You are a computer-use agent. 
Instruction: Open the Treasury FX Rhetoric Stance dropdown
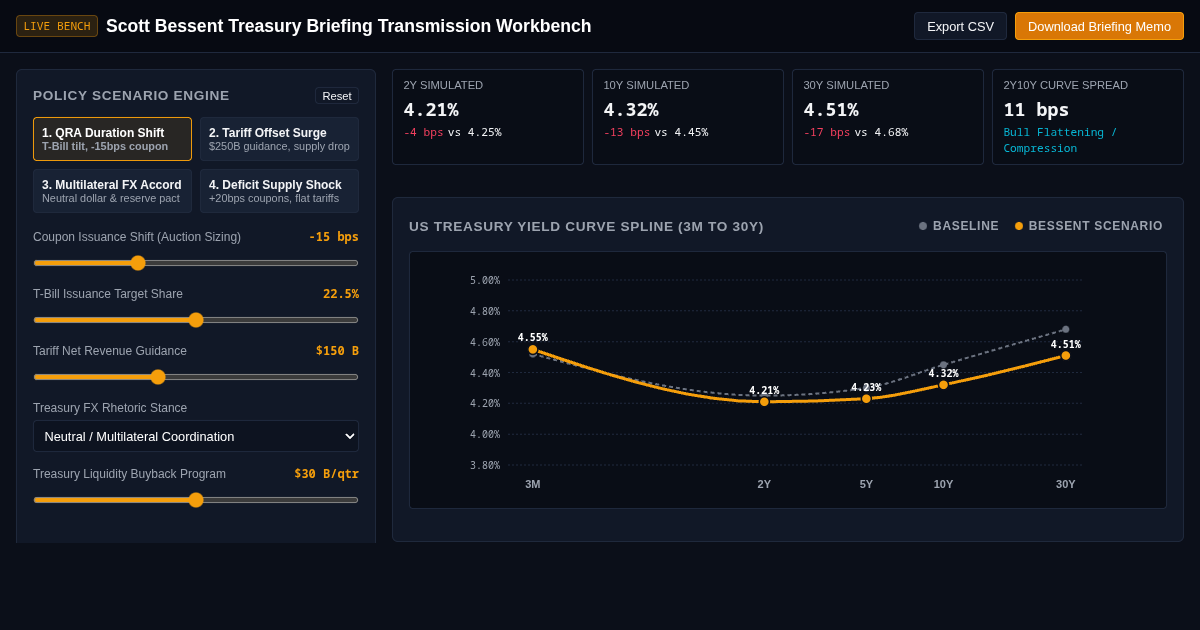196,436
